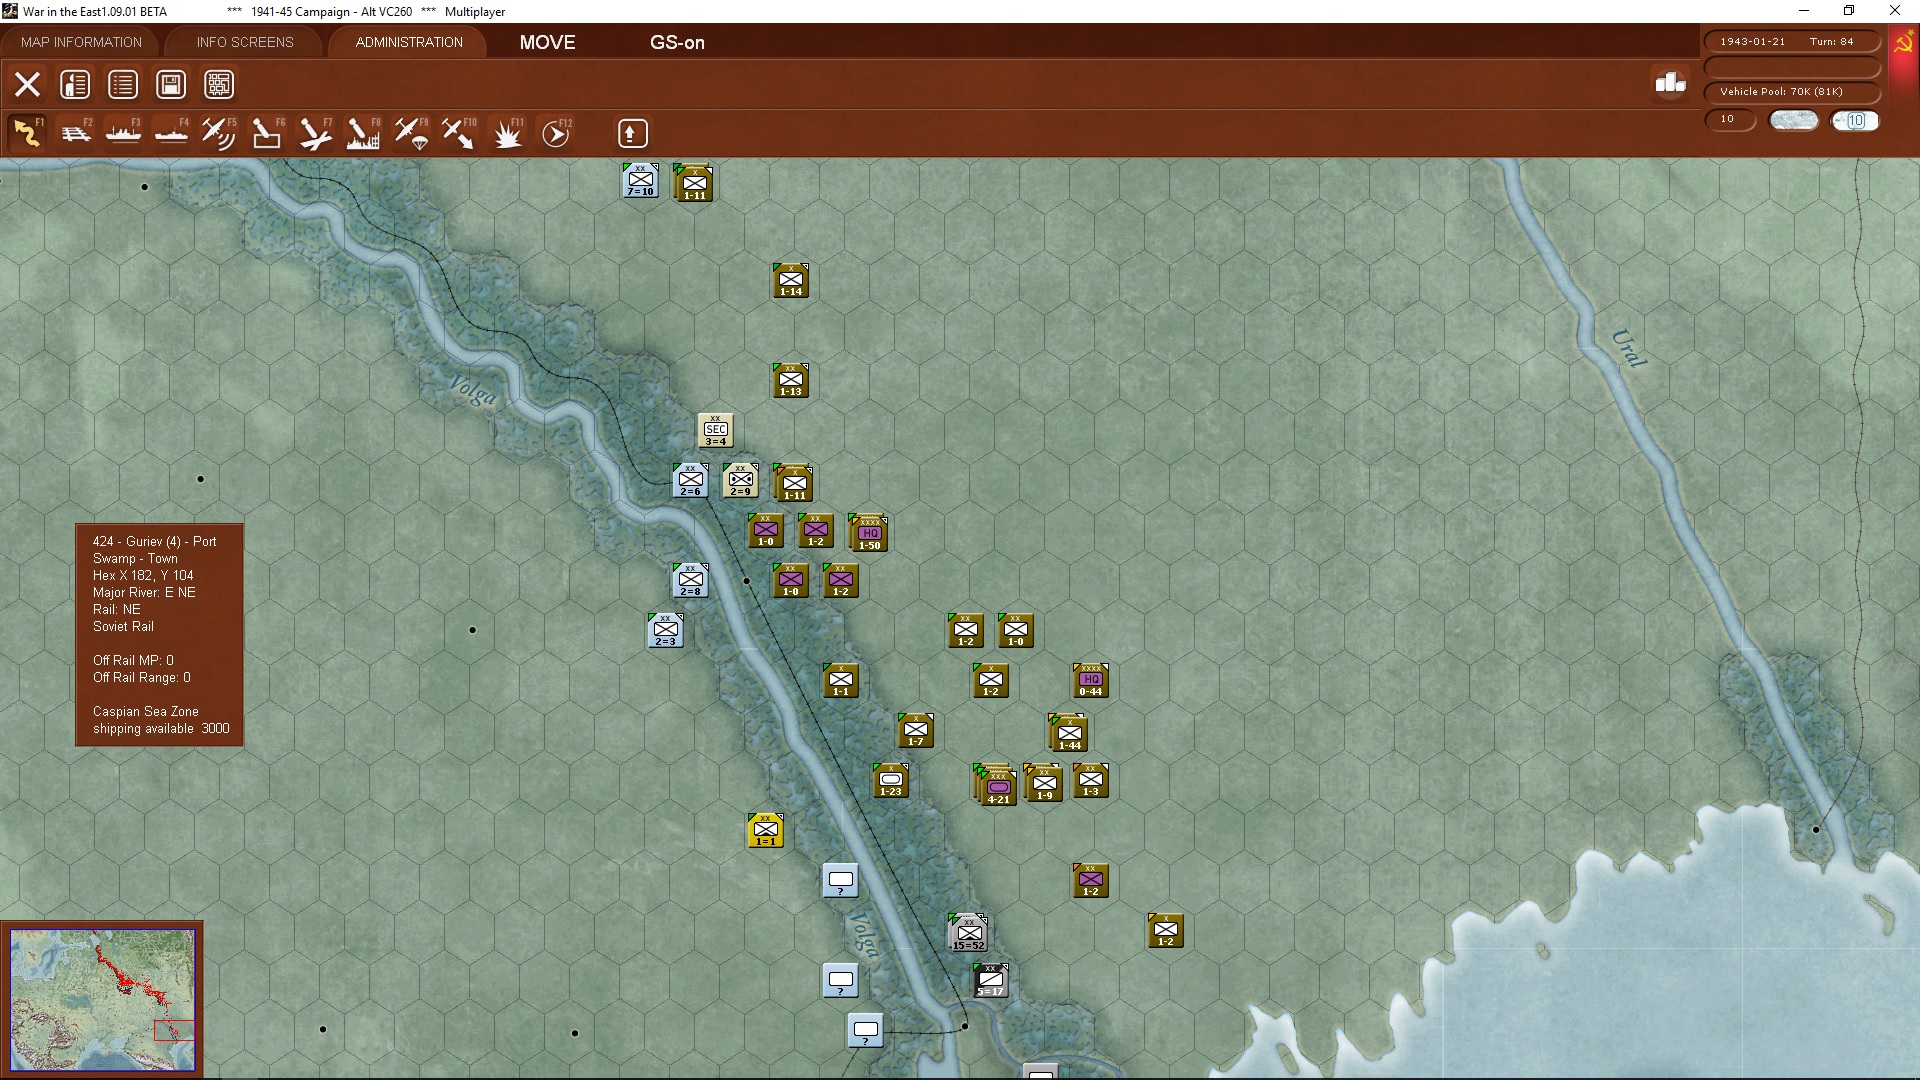This screenshot has width=1920, height=1080.
Task: Switch to F3 naval transport mode
Action: 123,133
